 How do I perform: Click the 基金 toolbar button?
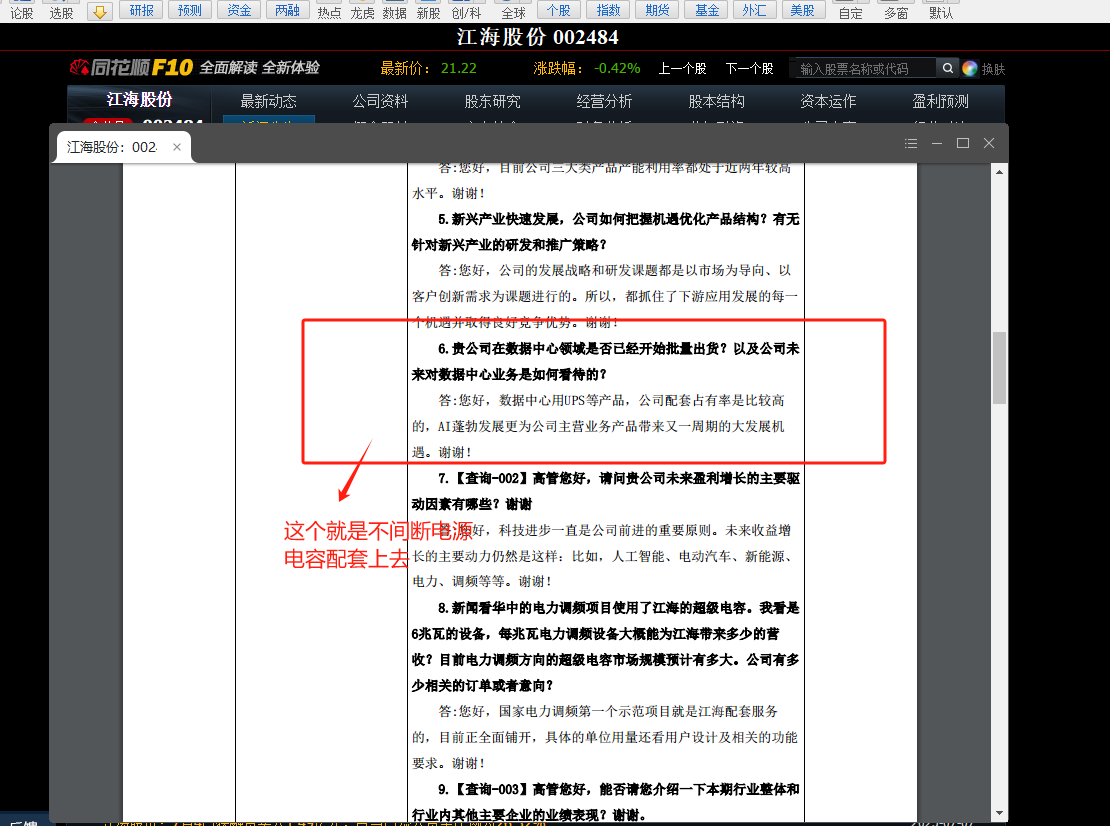point(706,10)
